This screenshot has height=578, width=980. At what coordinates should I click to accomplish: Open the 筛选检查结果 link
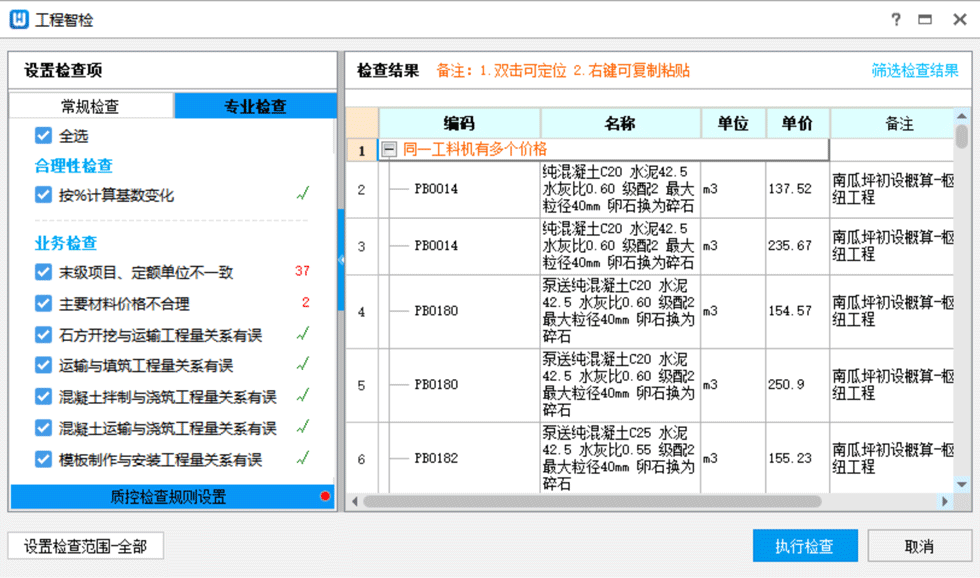pyautogui.click(x=914, y=71)
